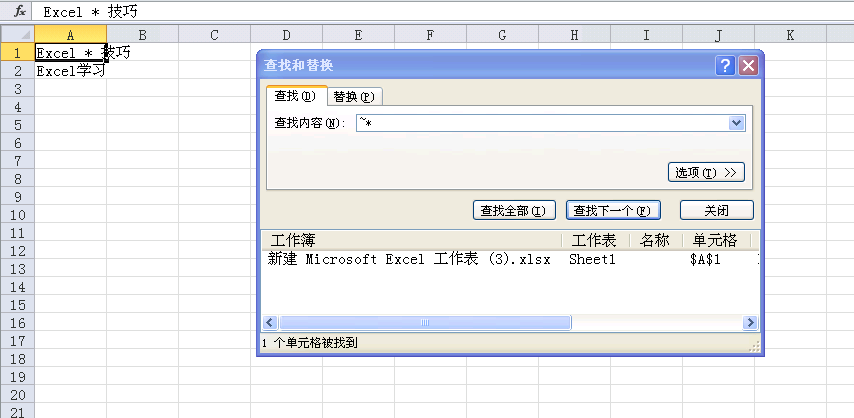Click the 查找全部 button
Image resolution: width=854 pixels, height=418 pixels.
click(514, 210)
